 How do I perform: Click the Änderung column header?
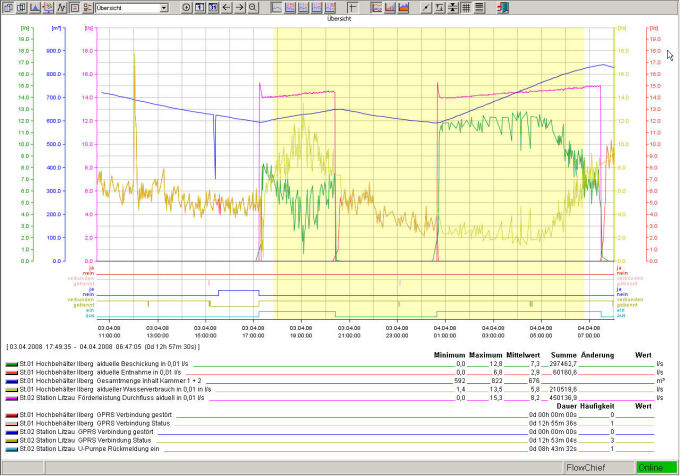[x=598, y=355]
